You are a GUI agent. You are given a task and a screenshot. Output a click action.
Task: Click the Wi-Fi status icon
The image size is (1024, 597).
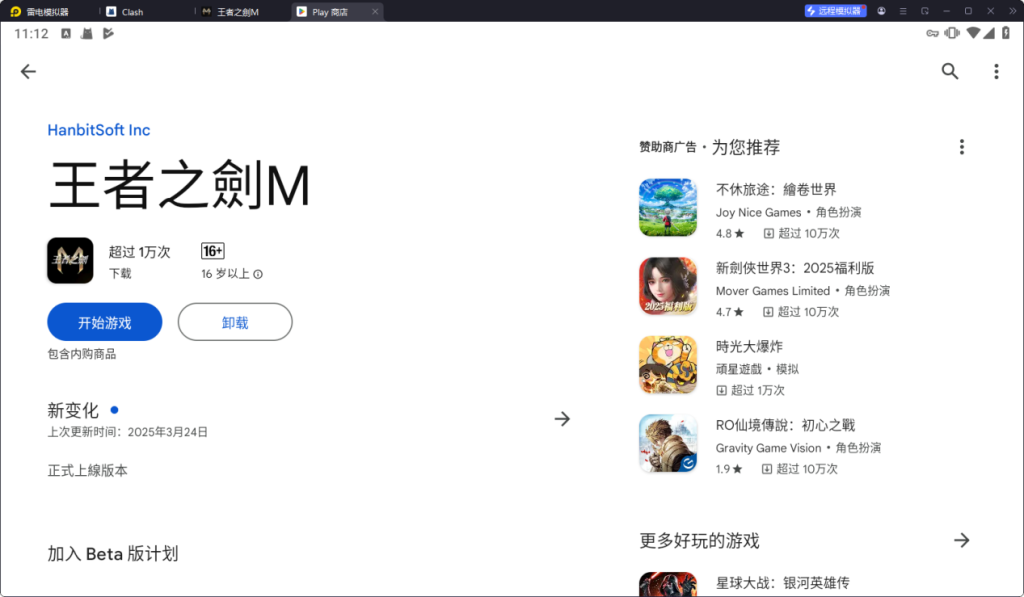coord(973,33)
